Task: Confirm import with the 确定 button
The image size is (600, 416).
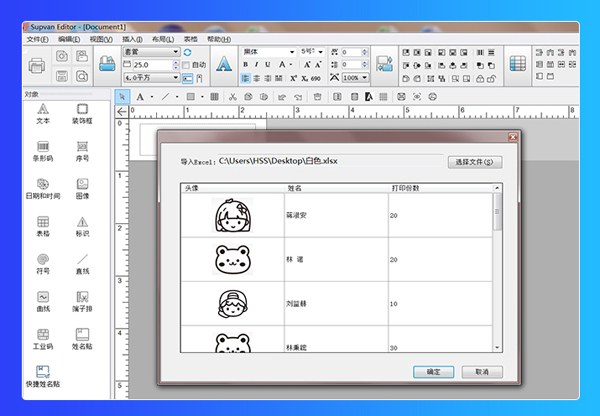Action: point(433,371)
